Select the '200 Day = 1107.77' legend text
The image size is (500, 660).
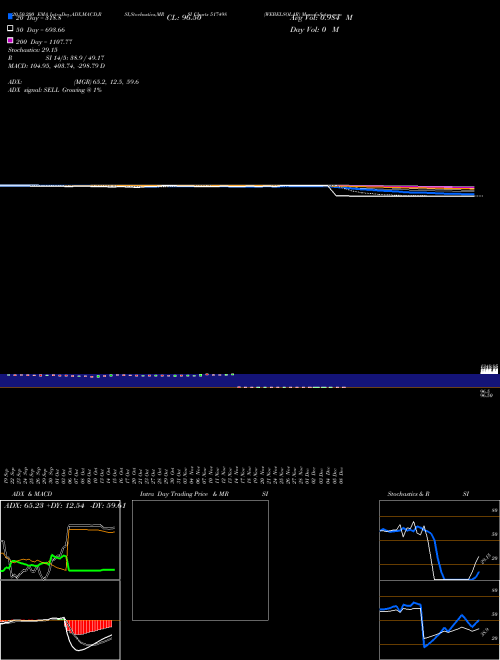44,42
